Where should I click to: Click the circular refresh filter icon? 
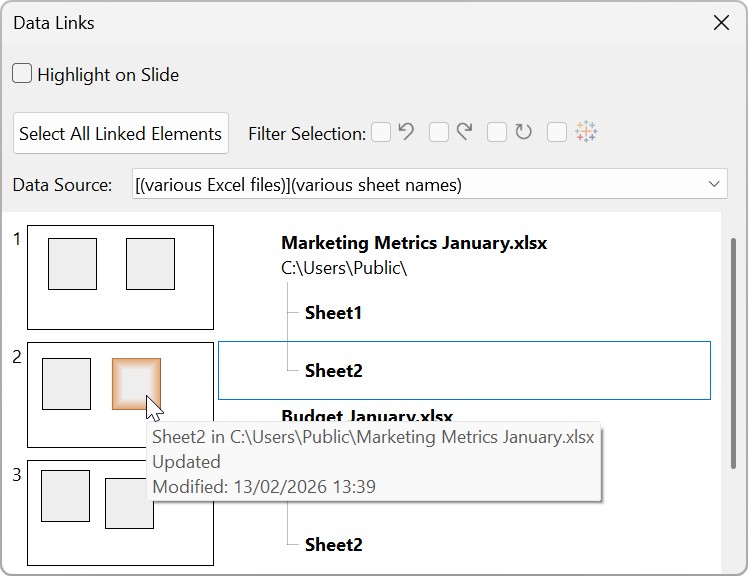coord(523,132)
